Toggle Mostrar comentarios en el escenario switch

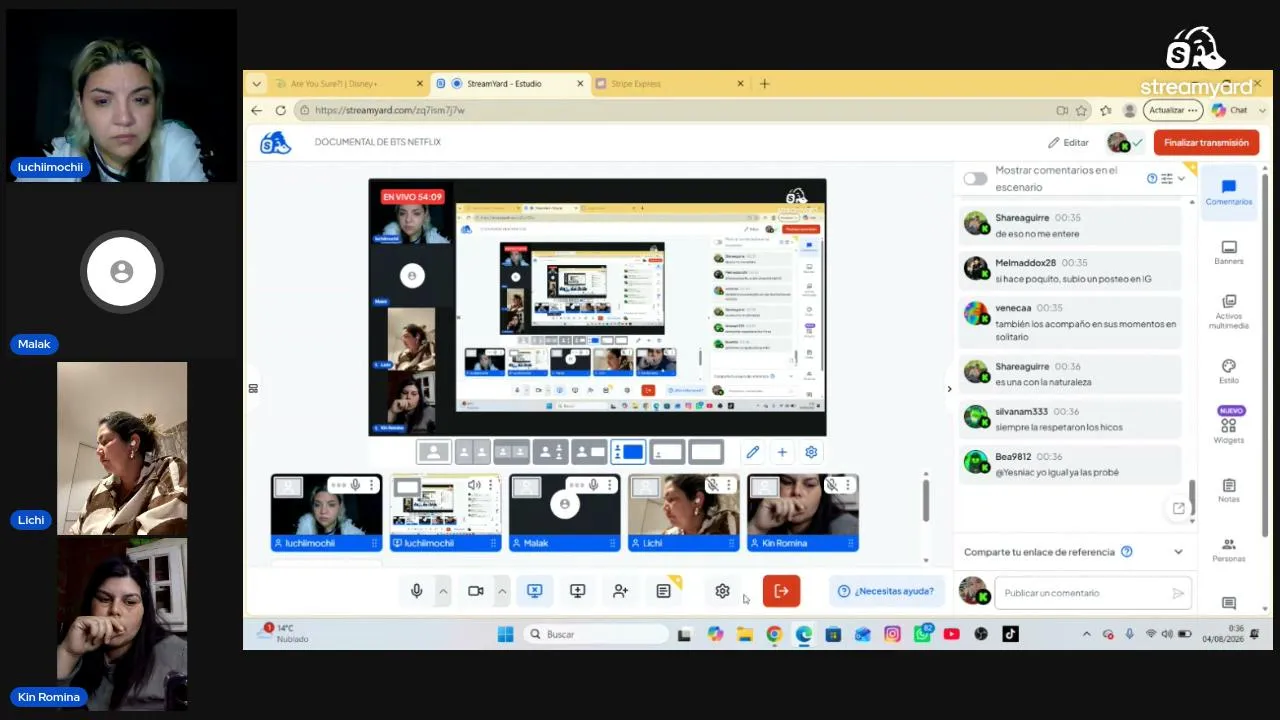click(x=975, y=179)
